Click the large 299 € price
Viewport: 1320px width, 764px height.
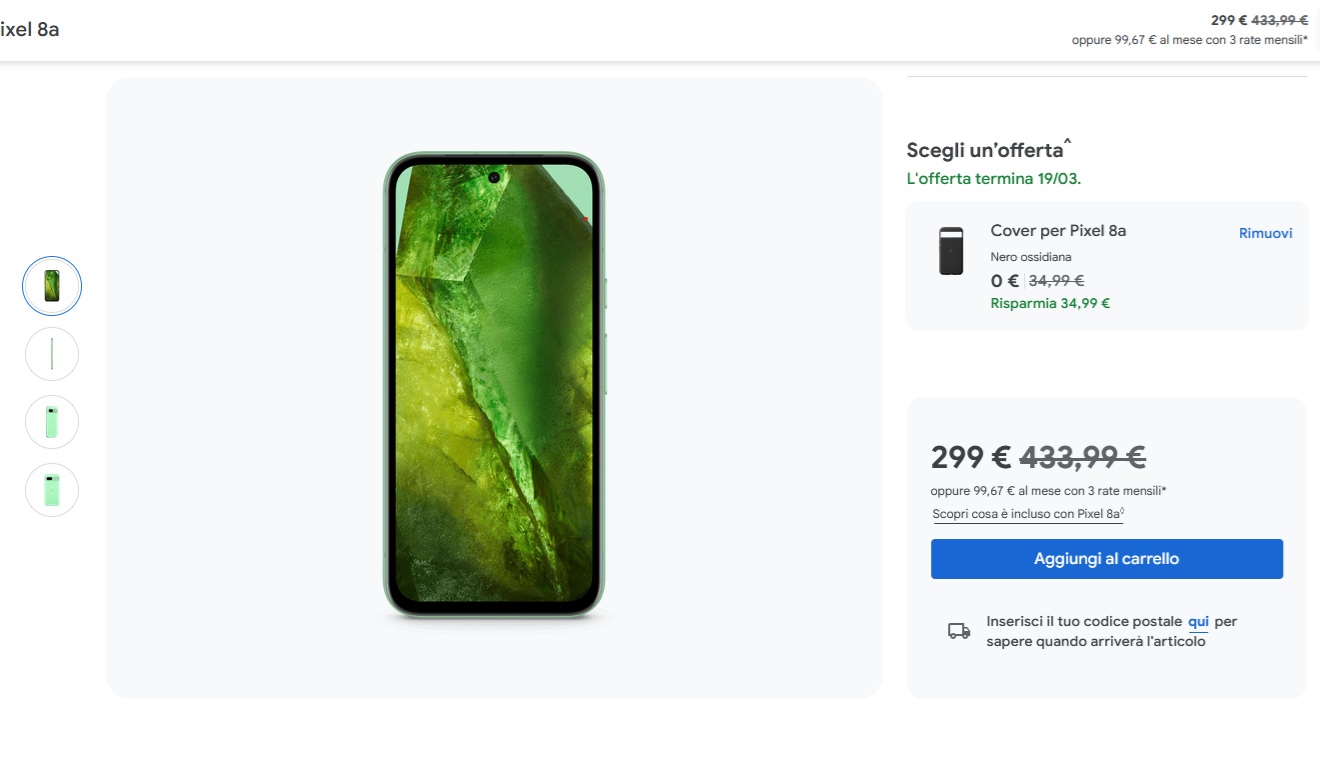970,457
